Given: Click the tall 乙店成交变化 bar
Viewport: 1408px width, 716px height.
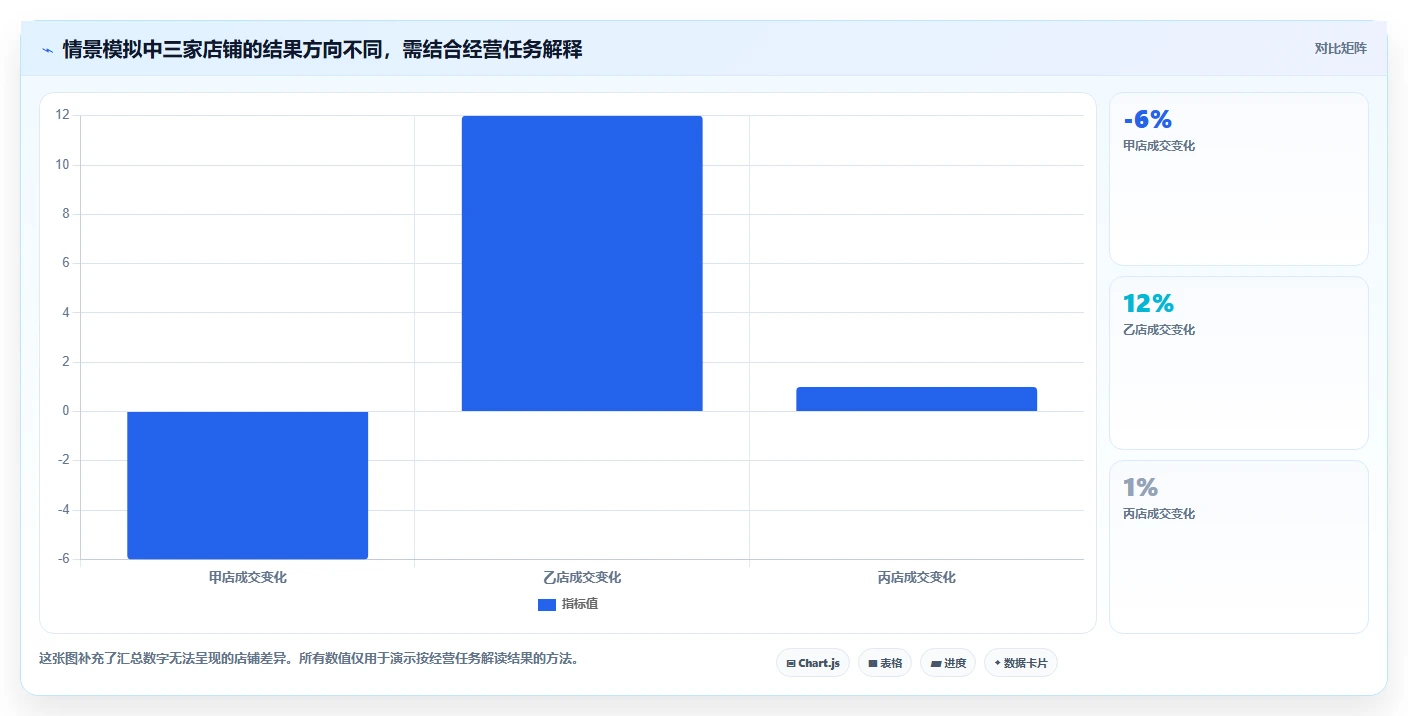Looking at the screenshot, I should (x=582, y=264).
